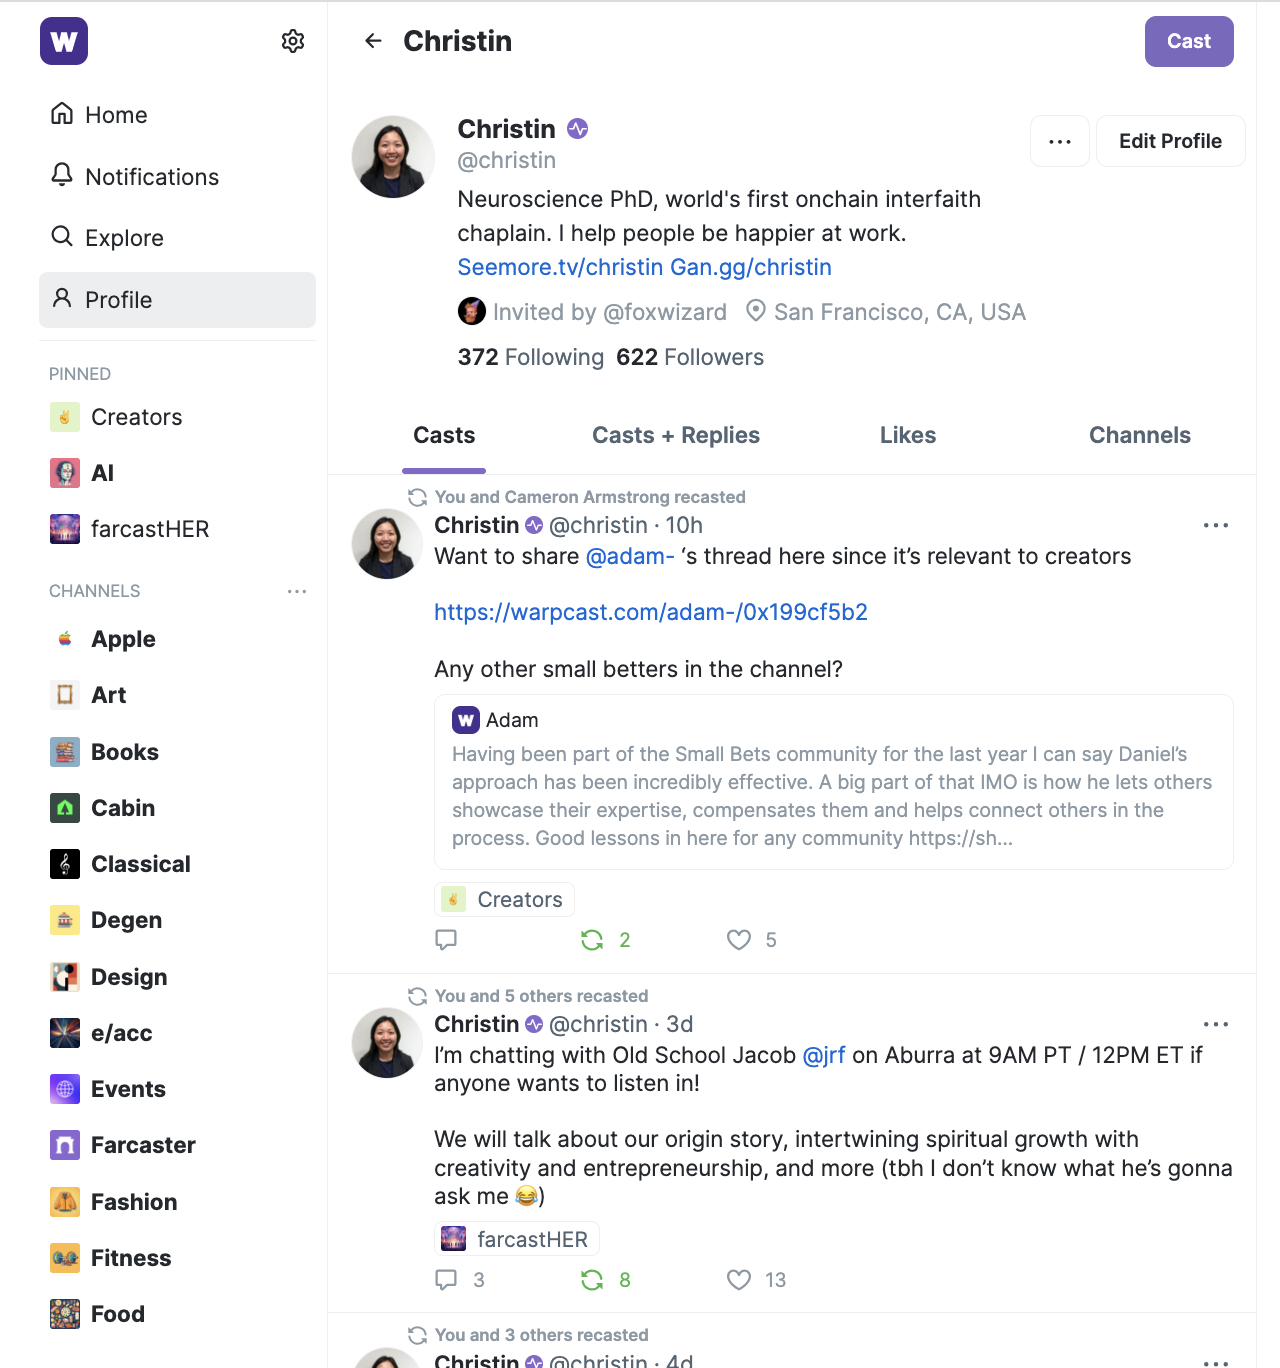Viewport: 1280px width, 1368px height.
Task: Expand the Channels section options menu
Action: (x=297, y=591)
